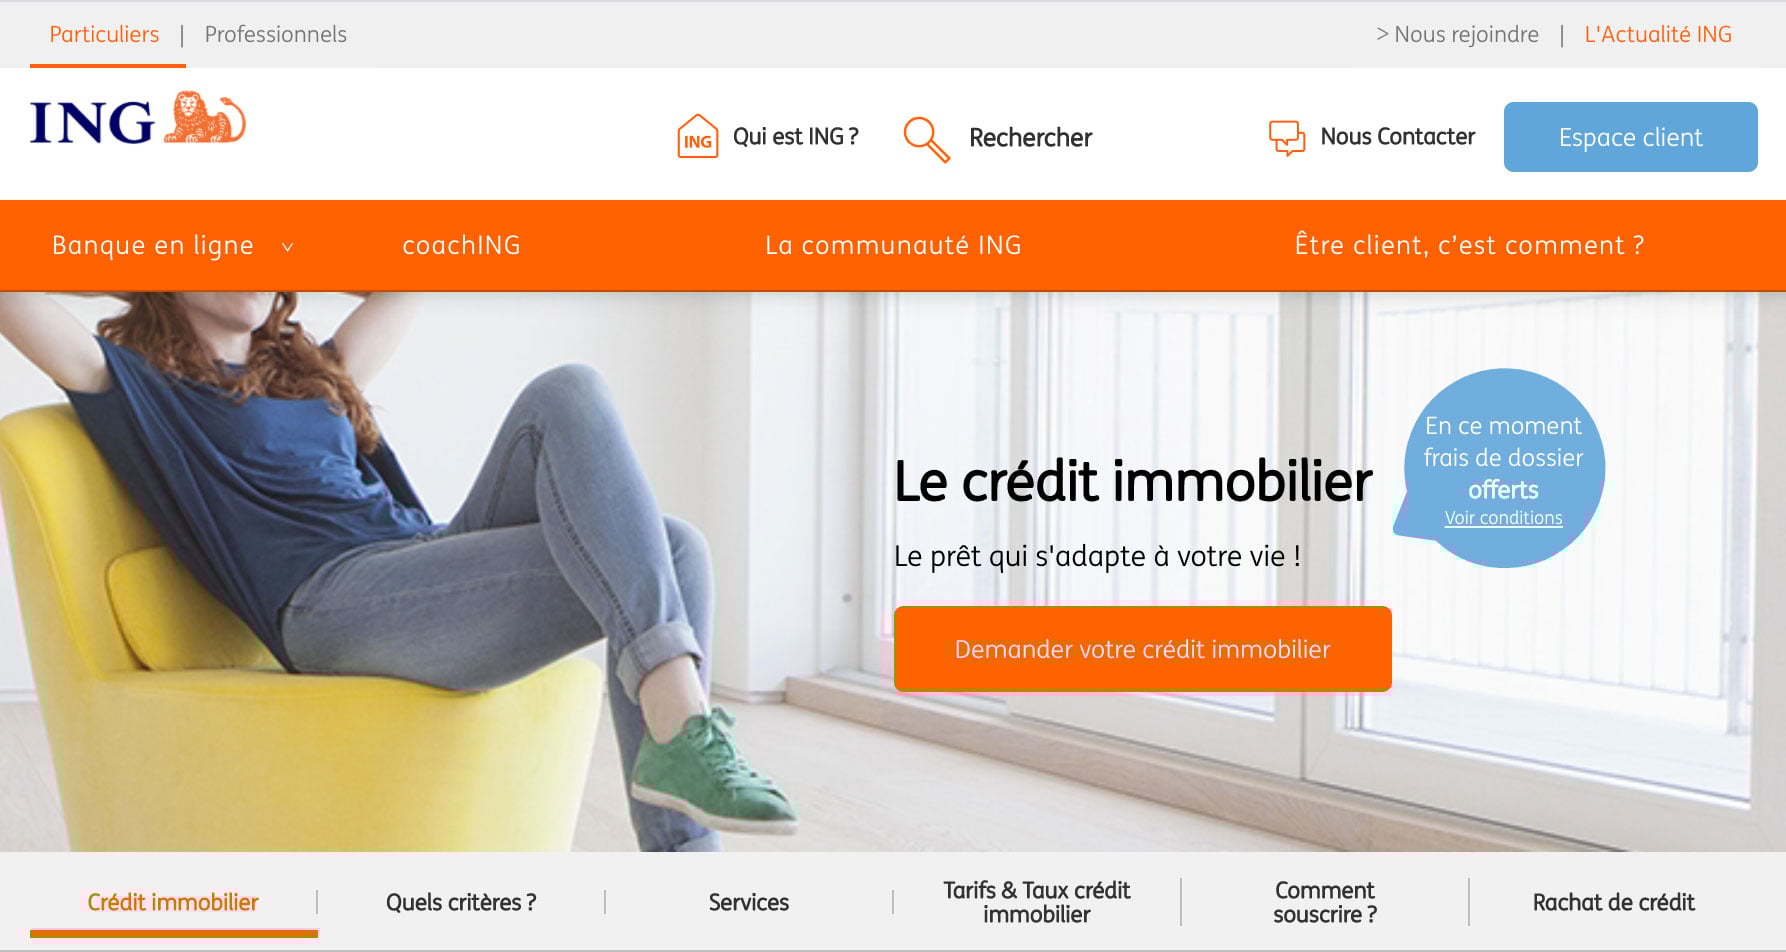Open L'Actualité ING link
Viewport: 1786px width, 952px height.
[1658, 34]
